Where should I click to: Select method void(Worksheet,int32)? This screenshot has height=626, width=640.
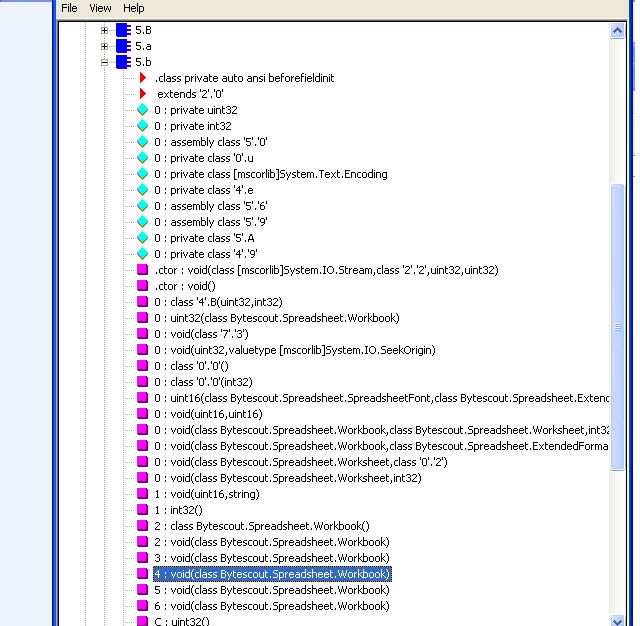pyautogui.click(x=288, y=478)
